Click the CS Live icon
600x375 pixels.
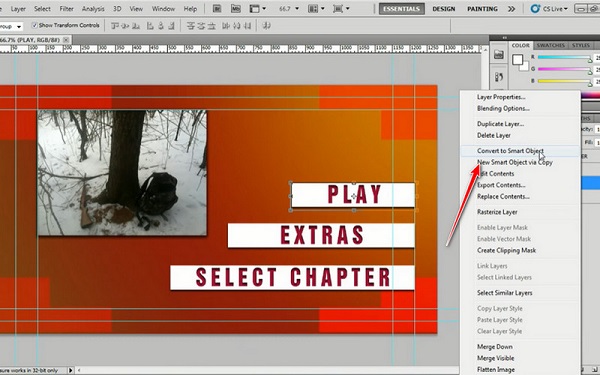point(535,8)
